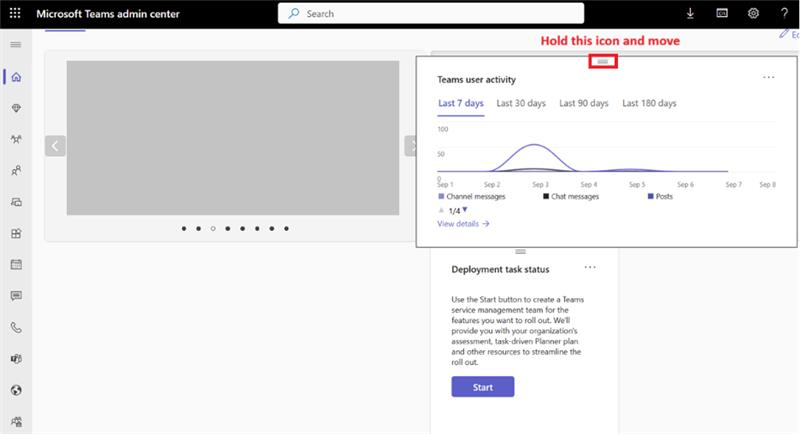
Task: Open the Teams apps icon in sidebar
Action: pos(16,234)
